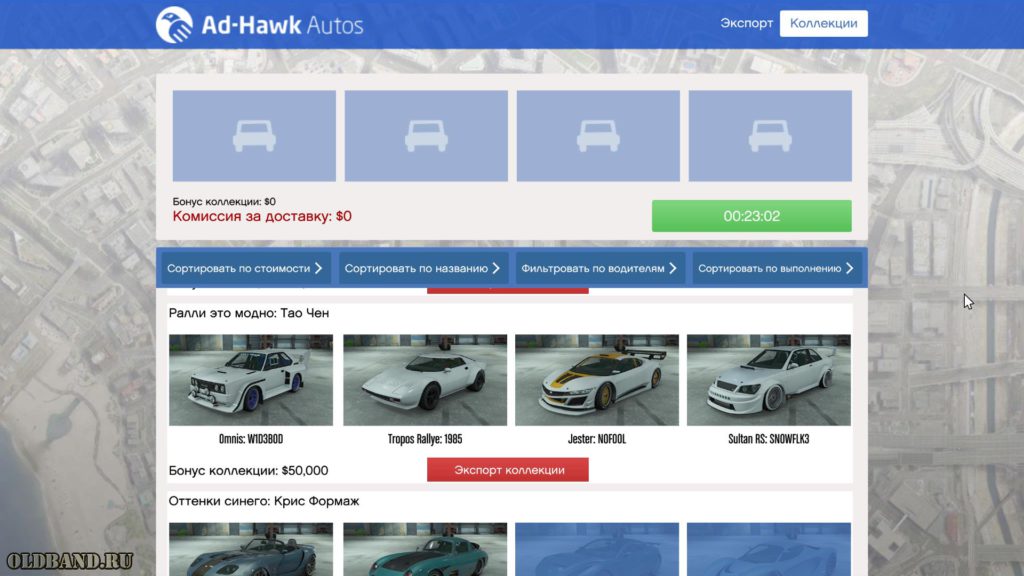
Task: Select the Jester N0F00L car thumbnail
Action: click(597, 380)
